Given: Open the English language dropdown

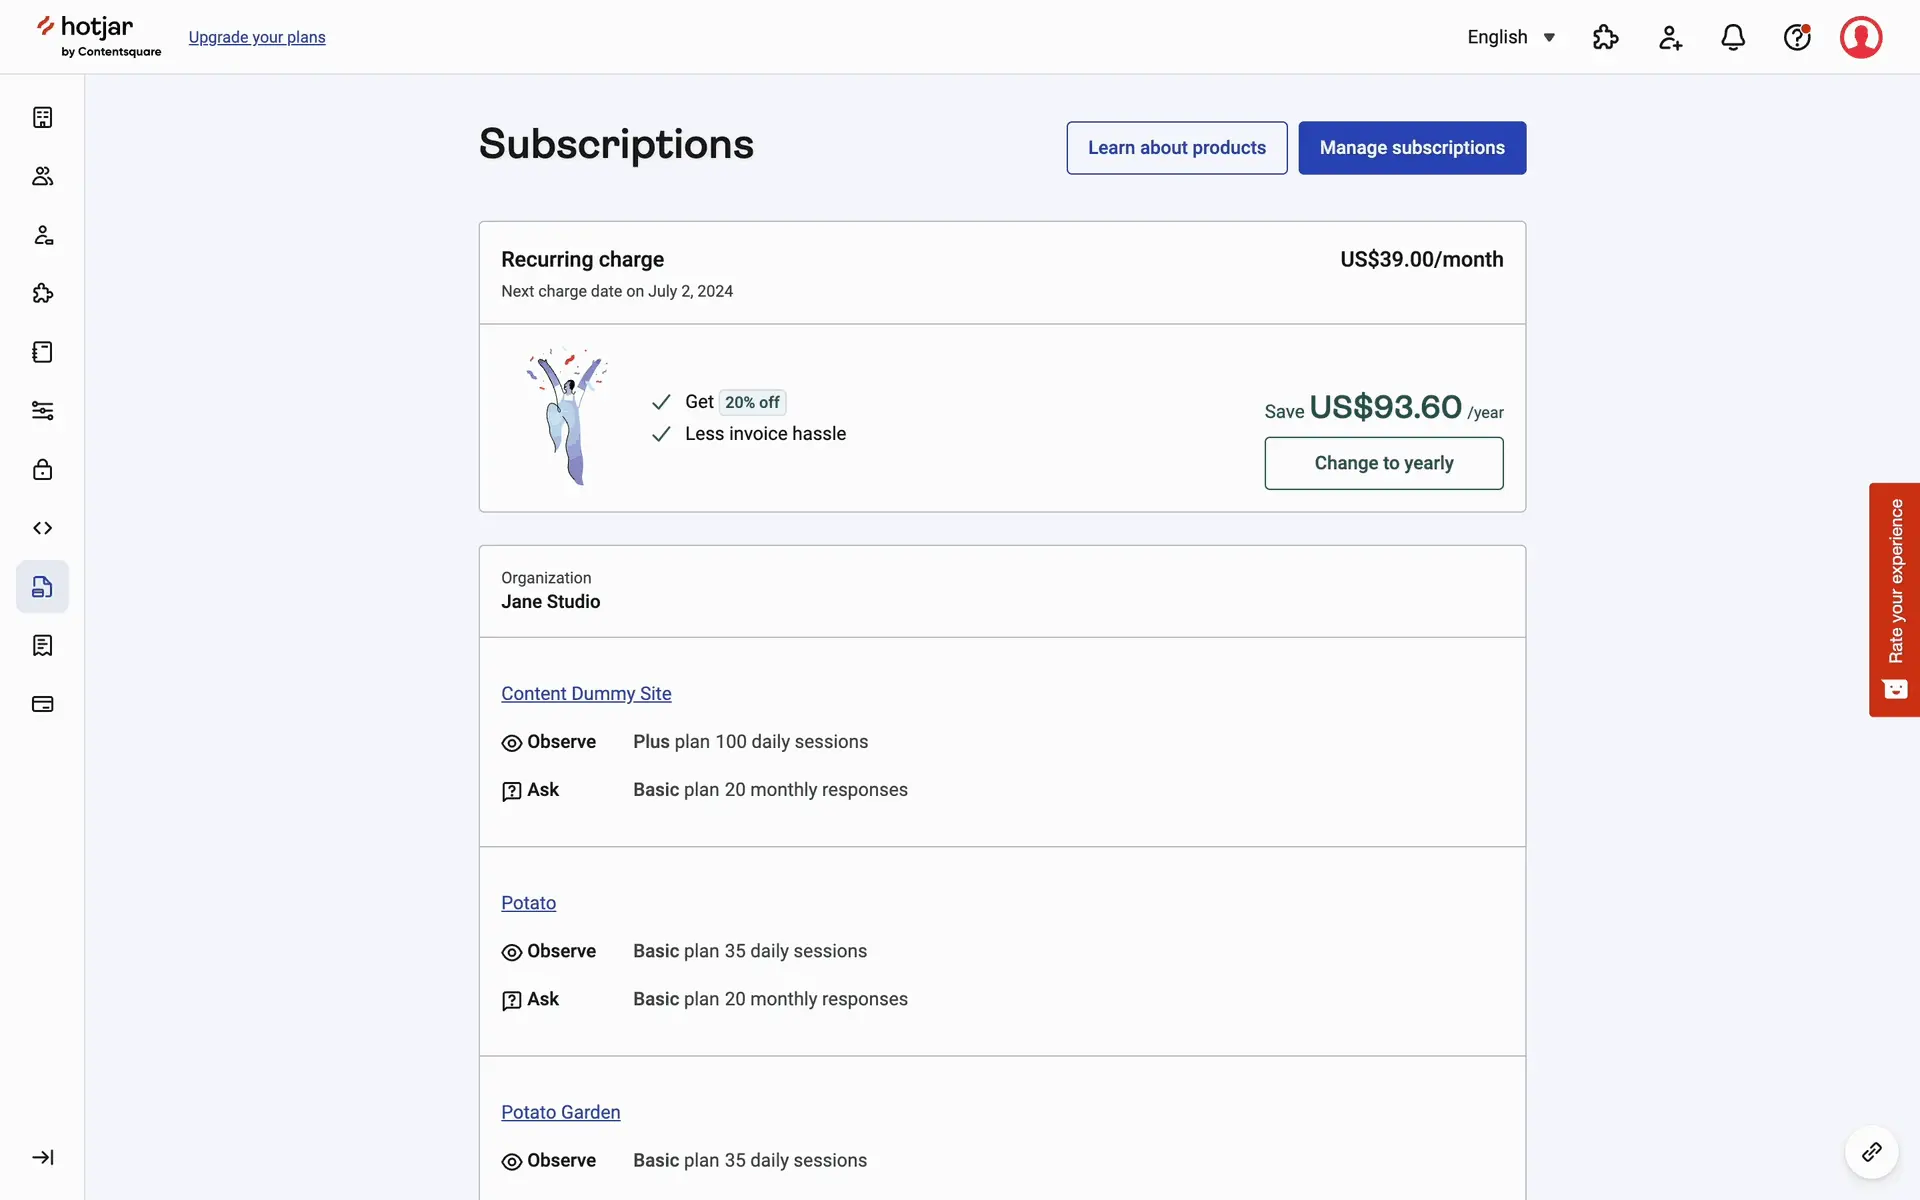Looking at the screenshot, I should [x=1510, y=37].
